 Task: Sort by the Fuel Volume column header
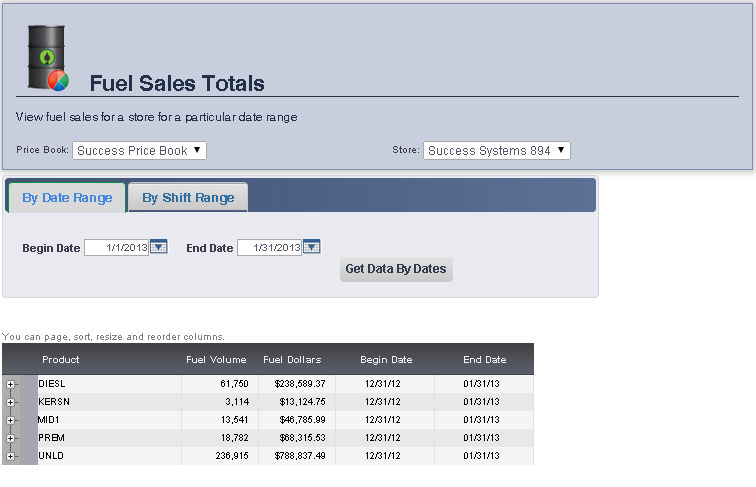pos(216,360)
